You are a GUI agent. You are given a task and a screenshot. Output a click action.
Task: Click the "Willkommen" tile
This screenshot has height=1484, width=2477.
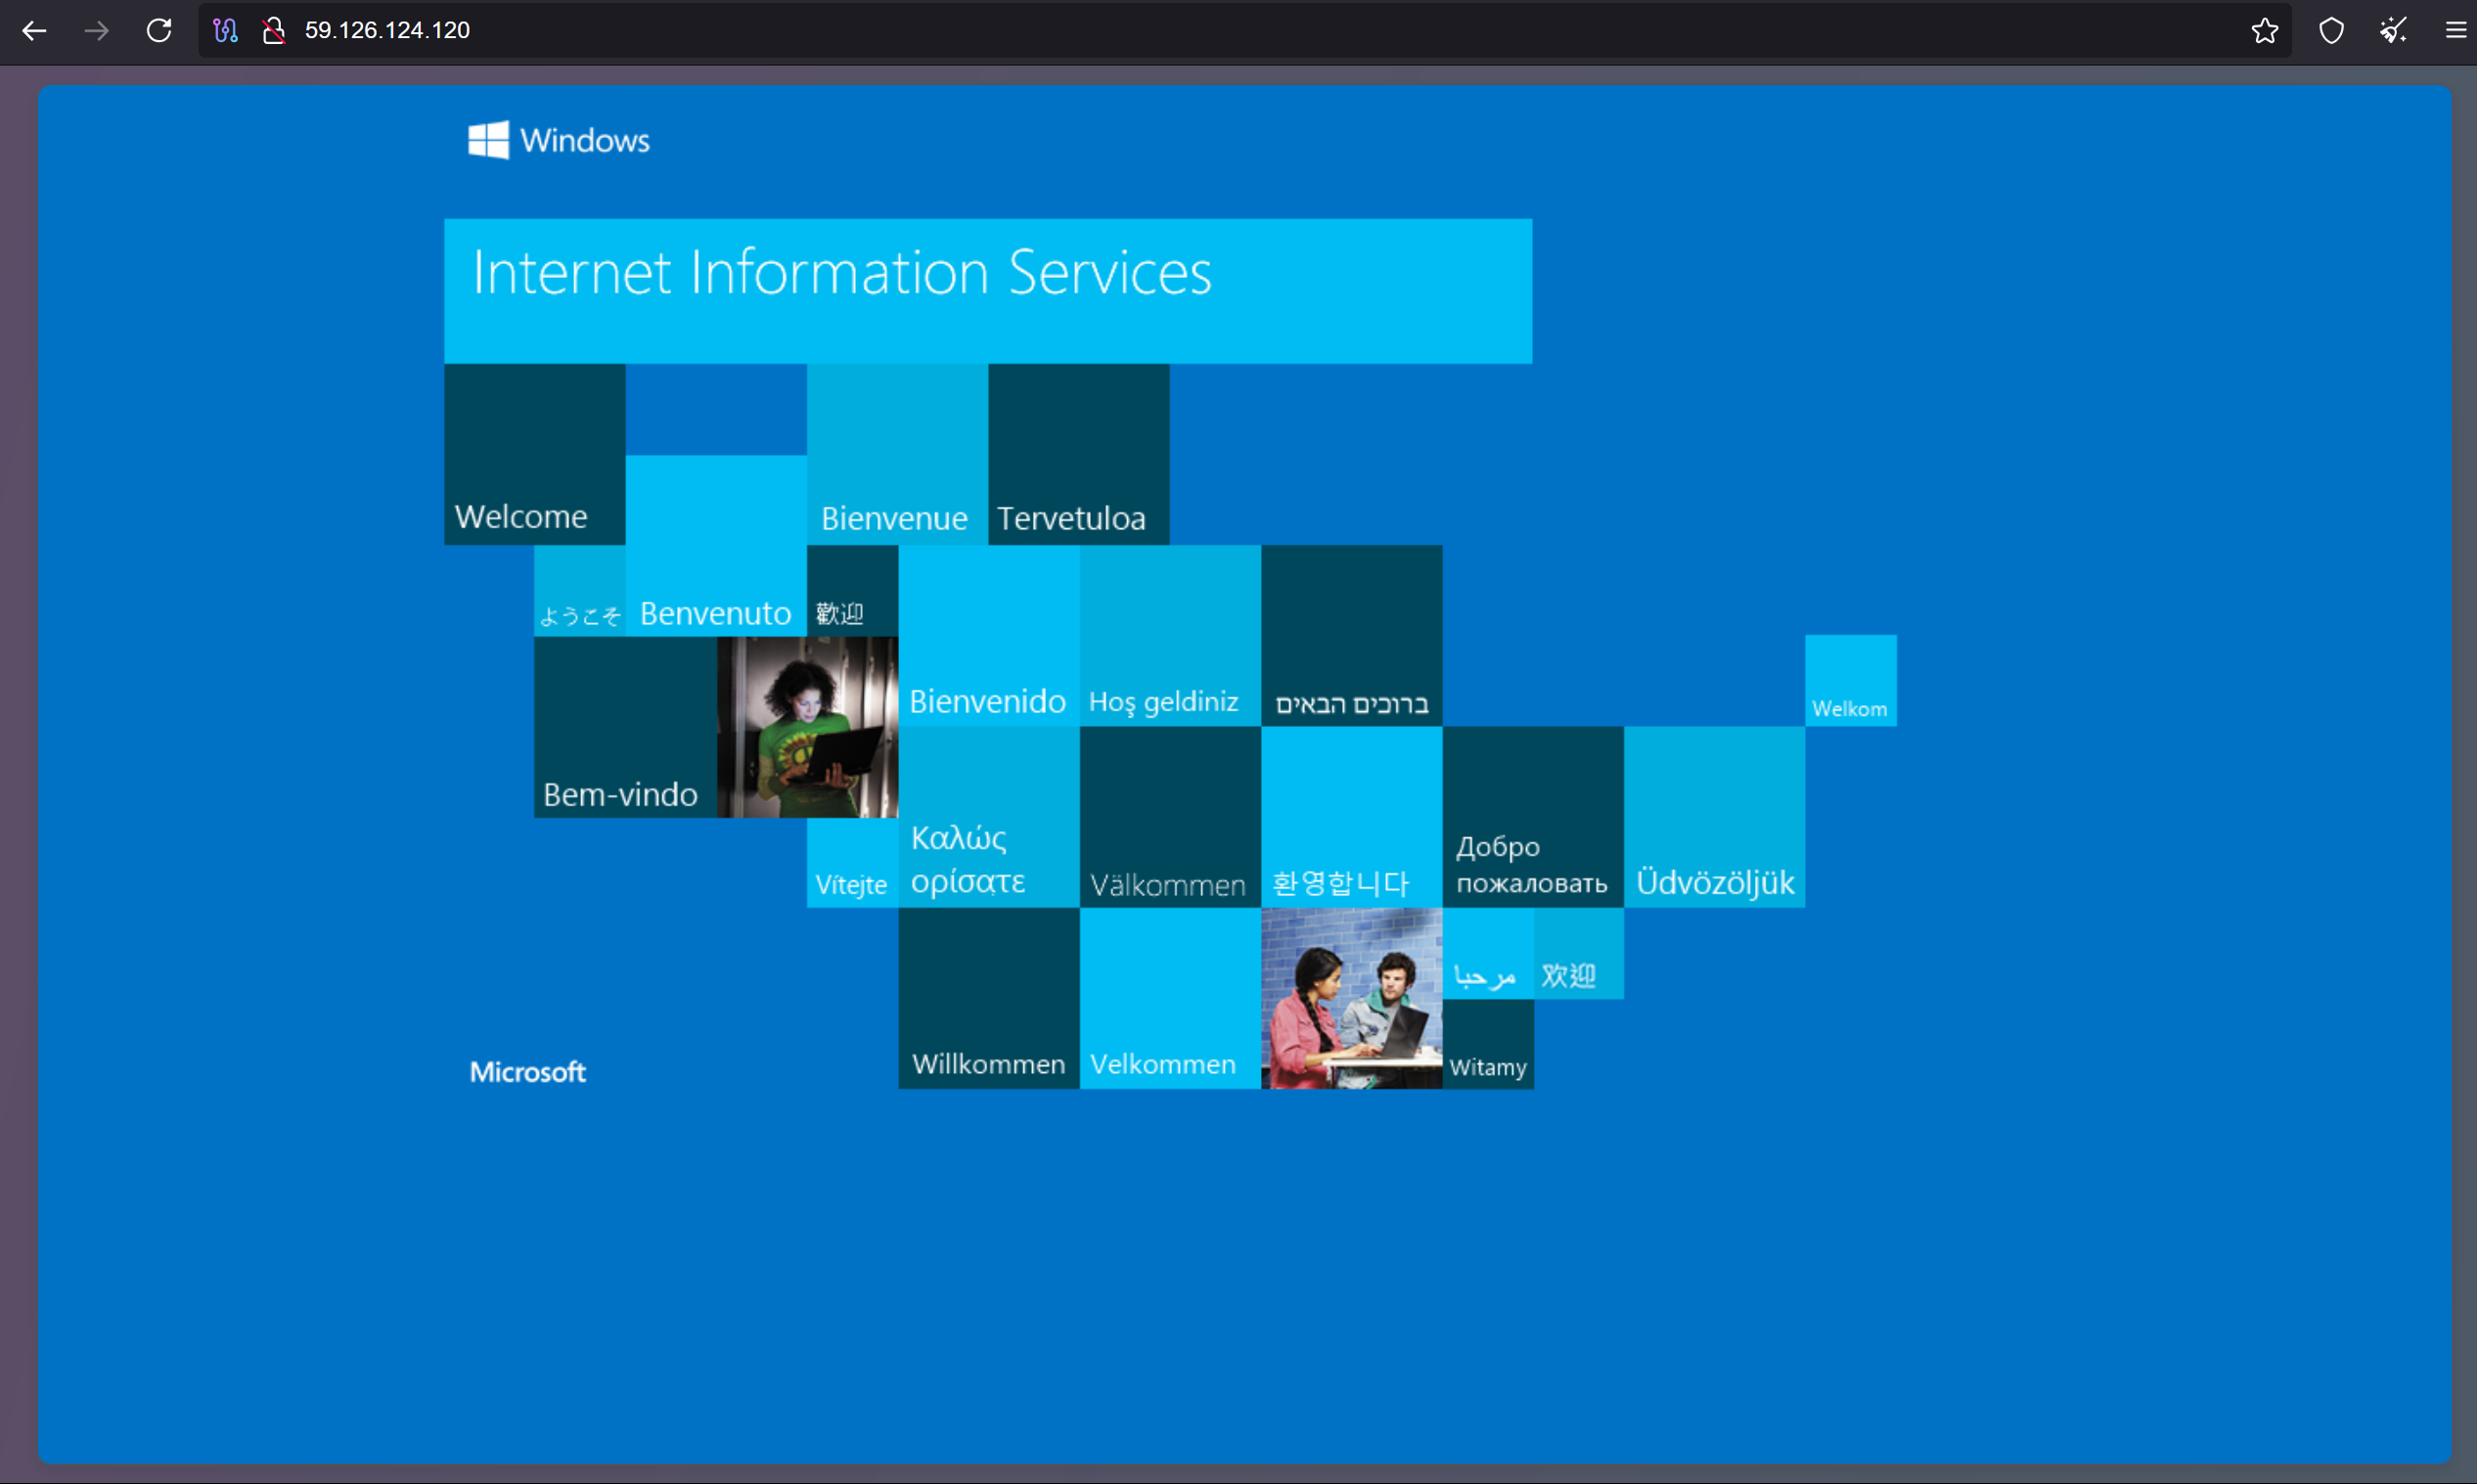click(988, 998)
